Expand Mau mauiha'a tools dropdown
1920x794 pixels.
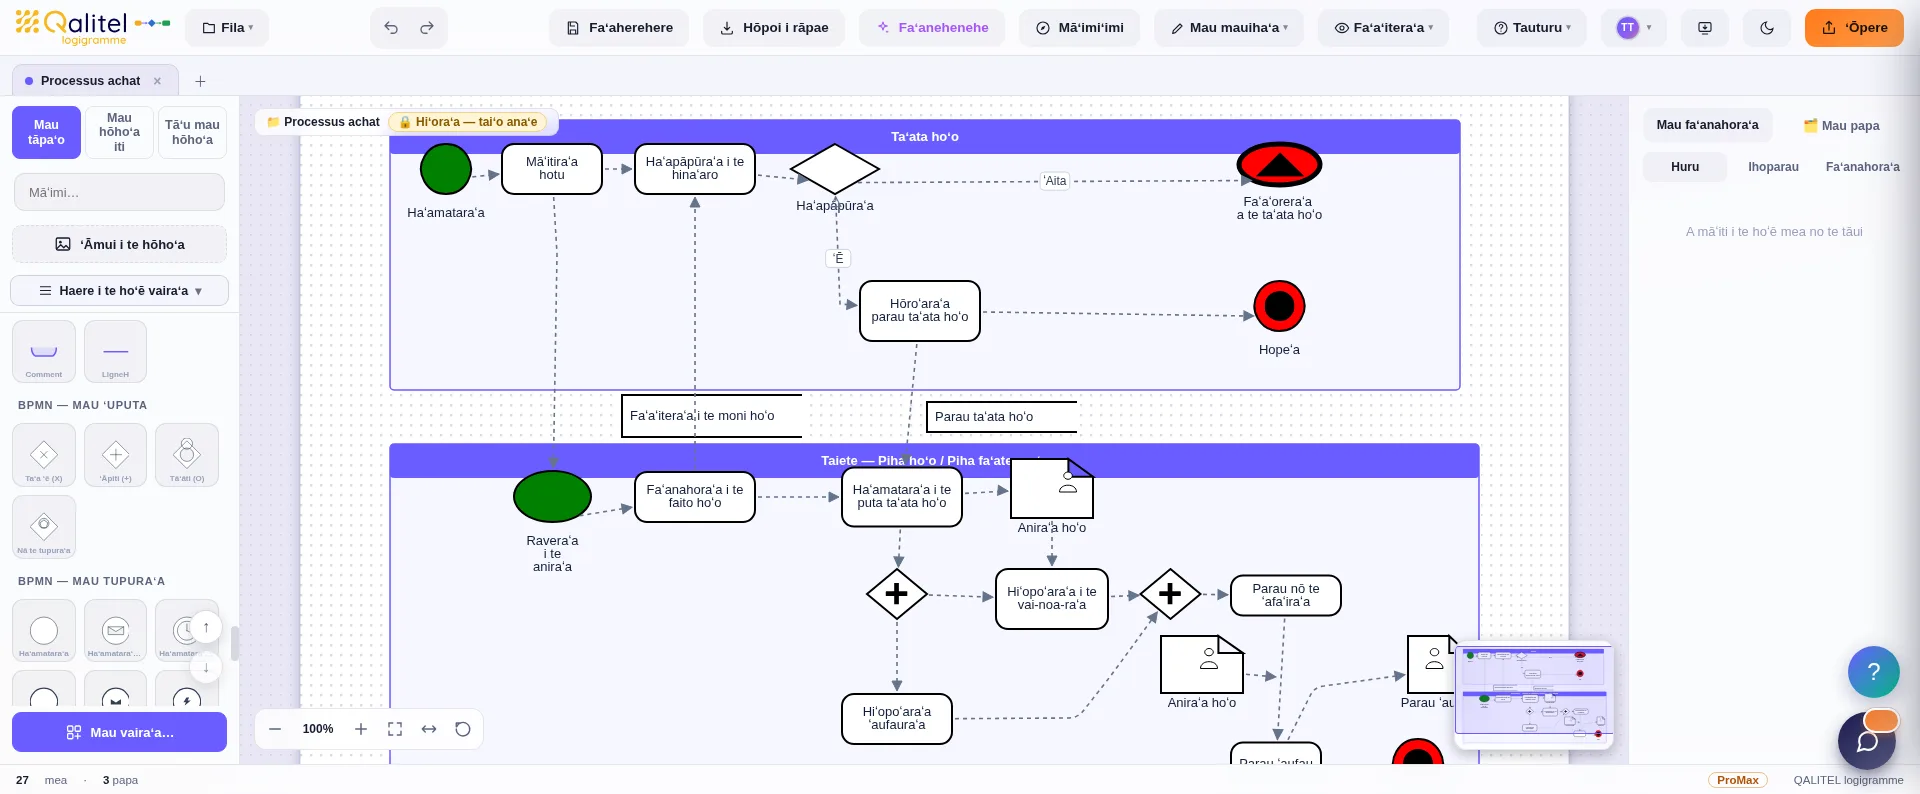tap(1229, 28)
